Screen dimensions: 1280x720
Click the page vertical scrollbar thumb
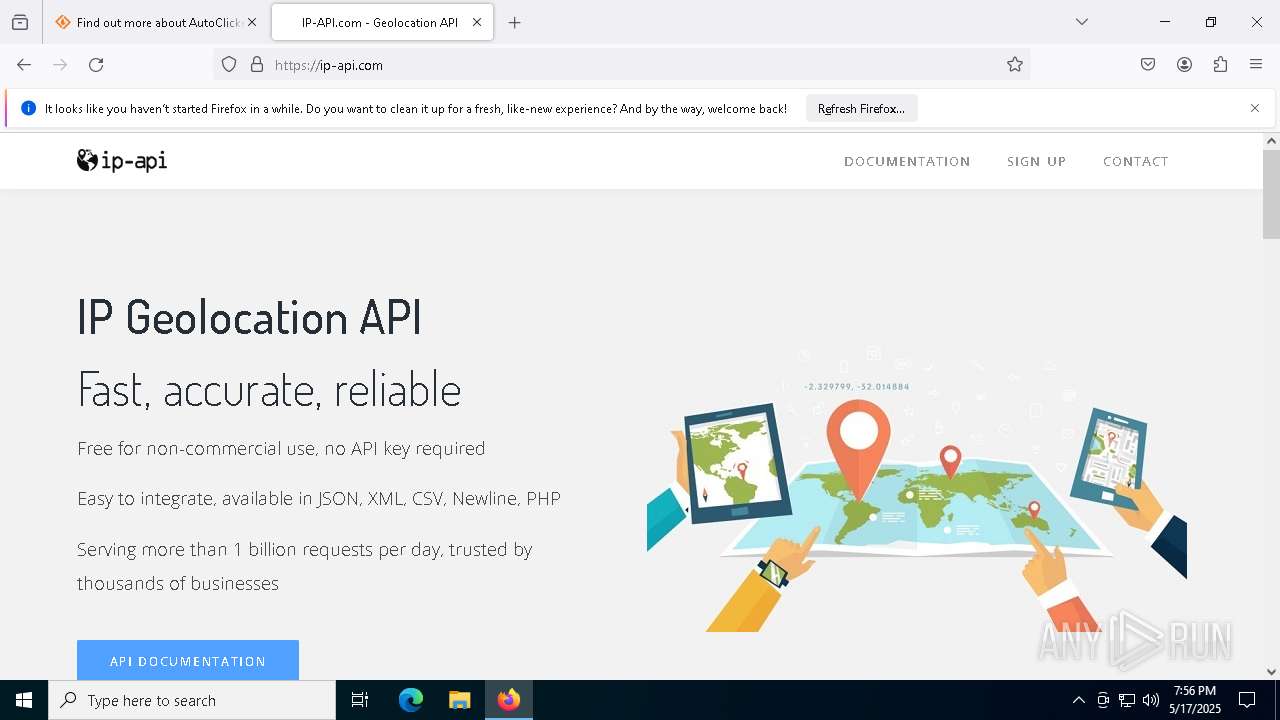click(1271, 194)
